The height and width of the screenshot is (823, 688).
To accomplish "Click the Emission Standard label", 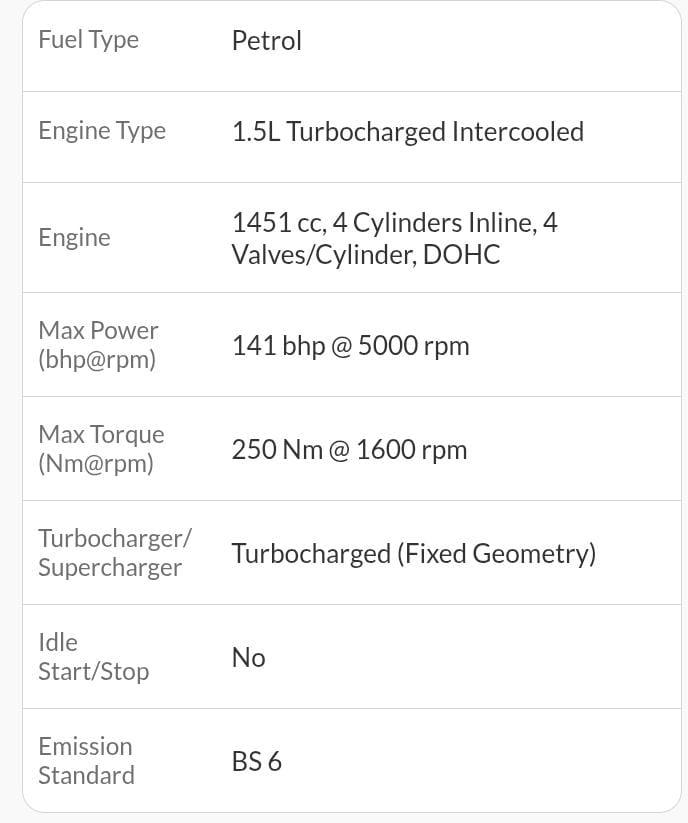I will pos(86,760).
